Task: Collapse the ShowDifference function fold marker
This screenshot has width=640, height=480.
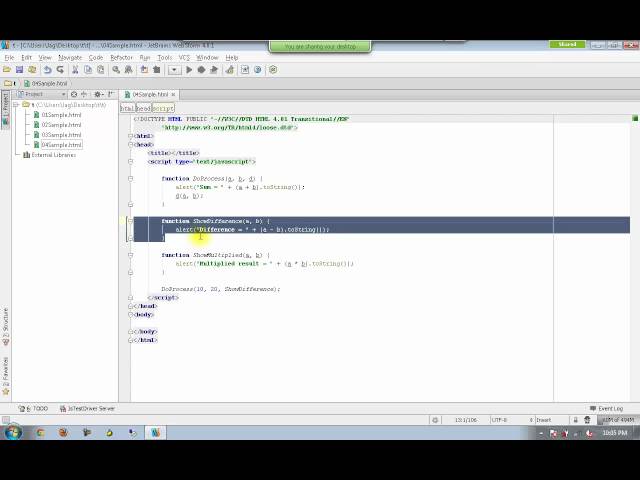Action: click(131, 221)
